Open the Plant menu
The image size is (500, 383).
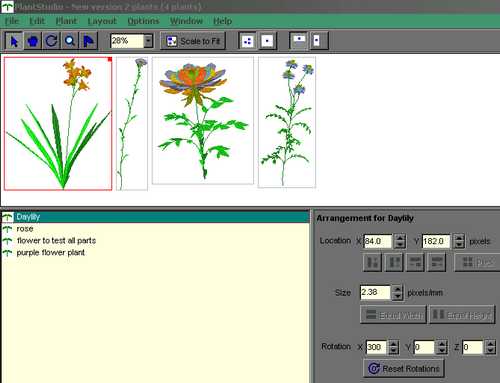pos(66,21)
